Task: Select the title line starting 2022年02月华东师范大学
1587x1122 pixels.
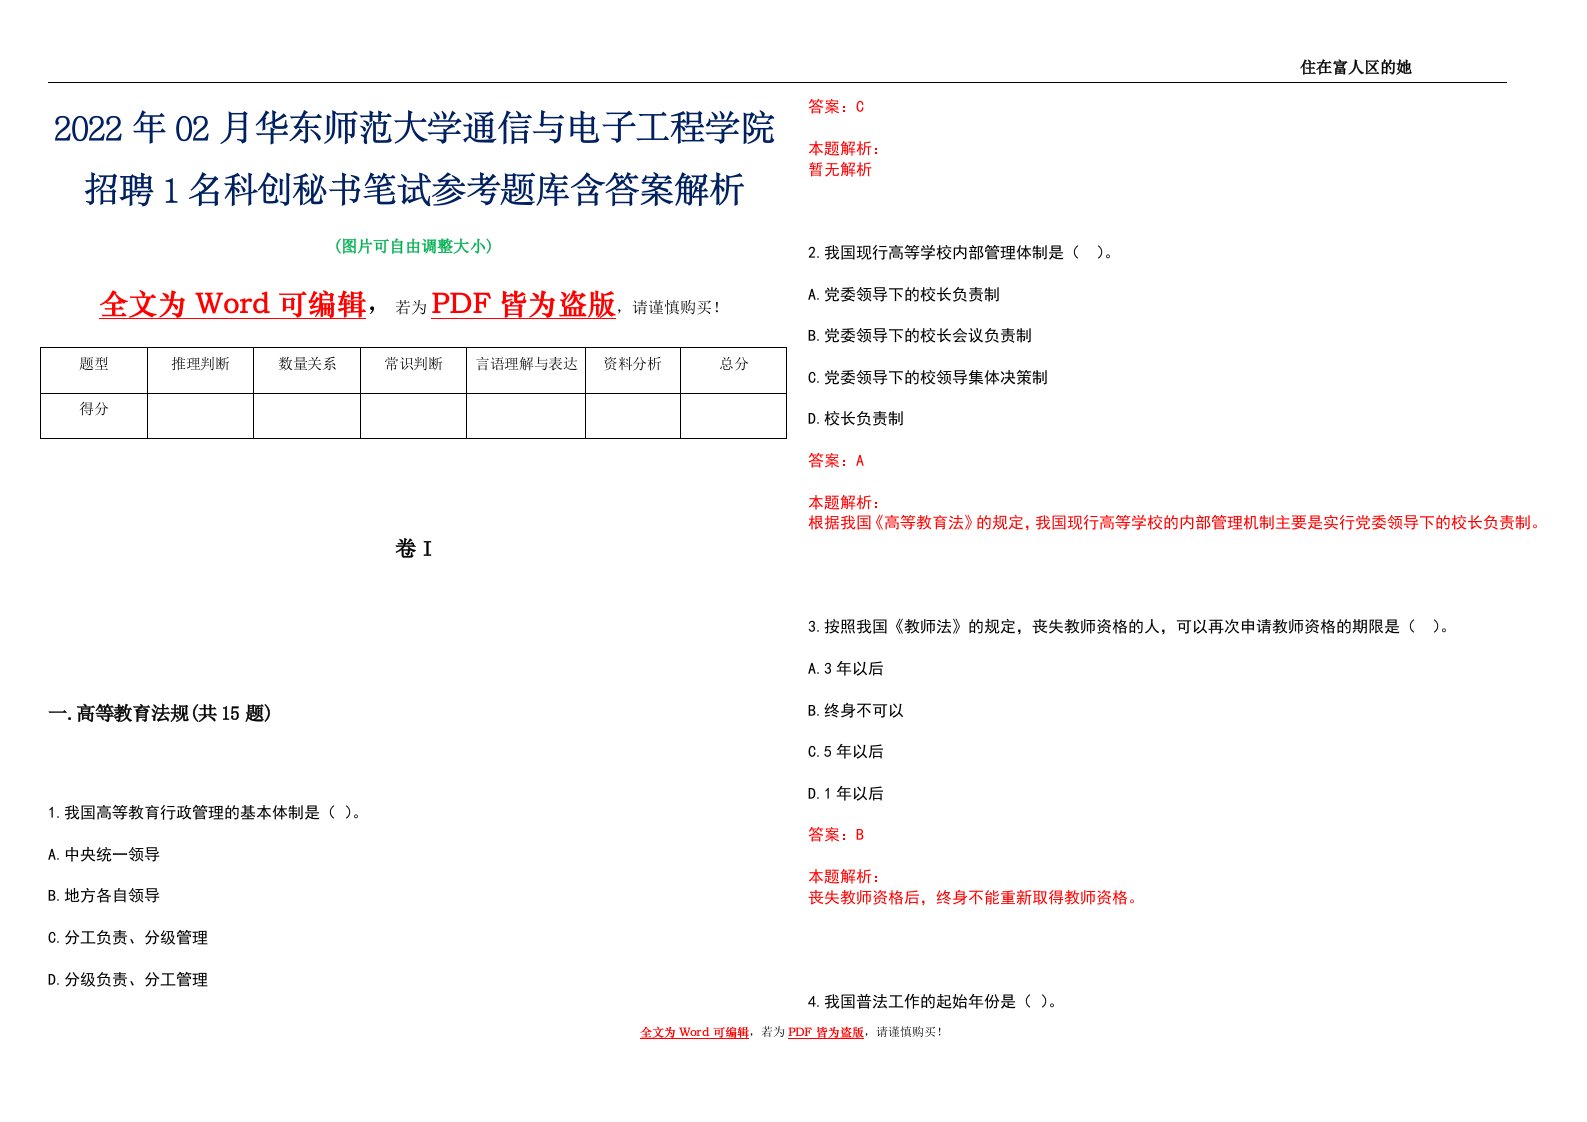Action: (414, 129)
